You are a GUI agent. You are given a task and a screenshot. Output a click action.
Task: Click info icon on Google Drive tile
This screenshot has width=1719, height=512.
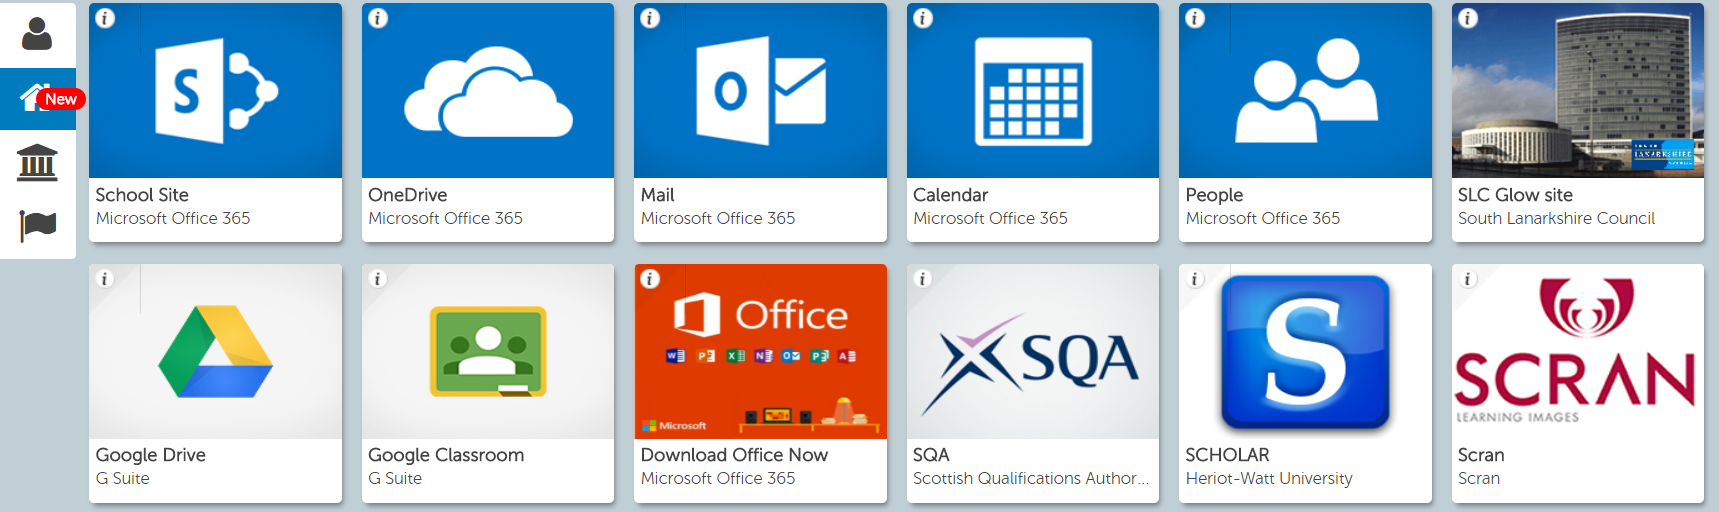[105, 279]
